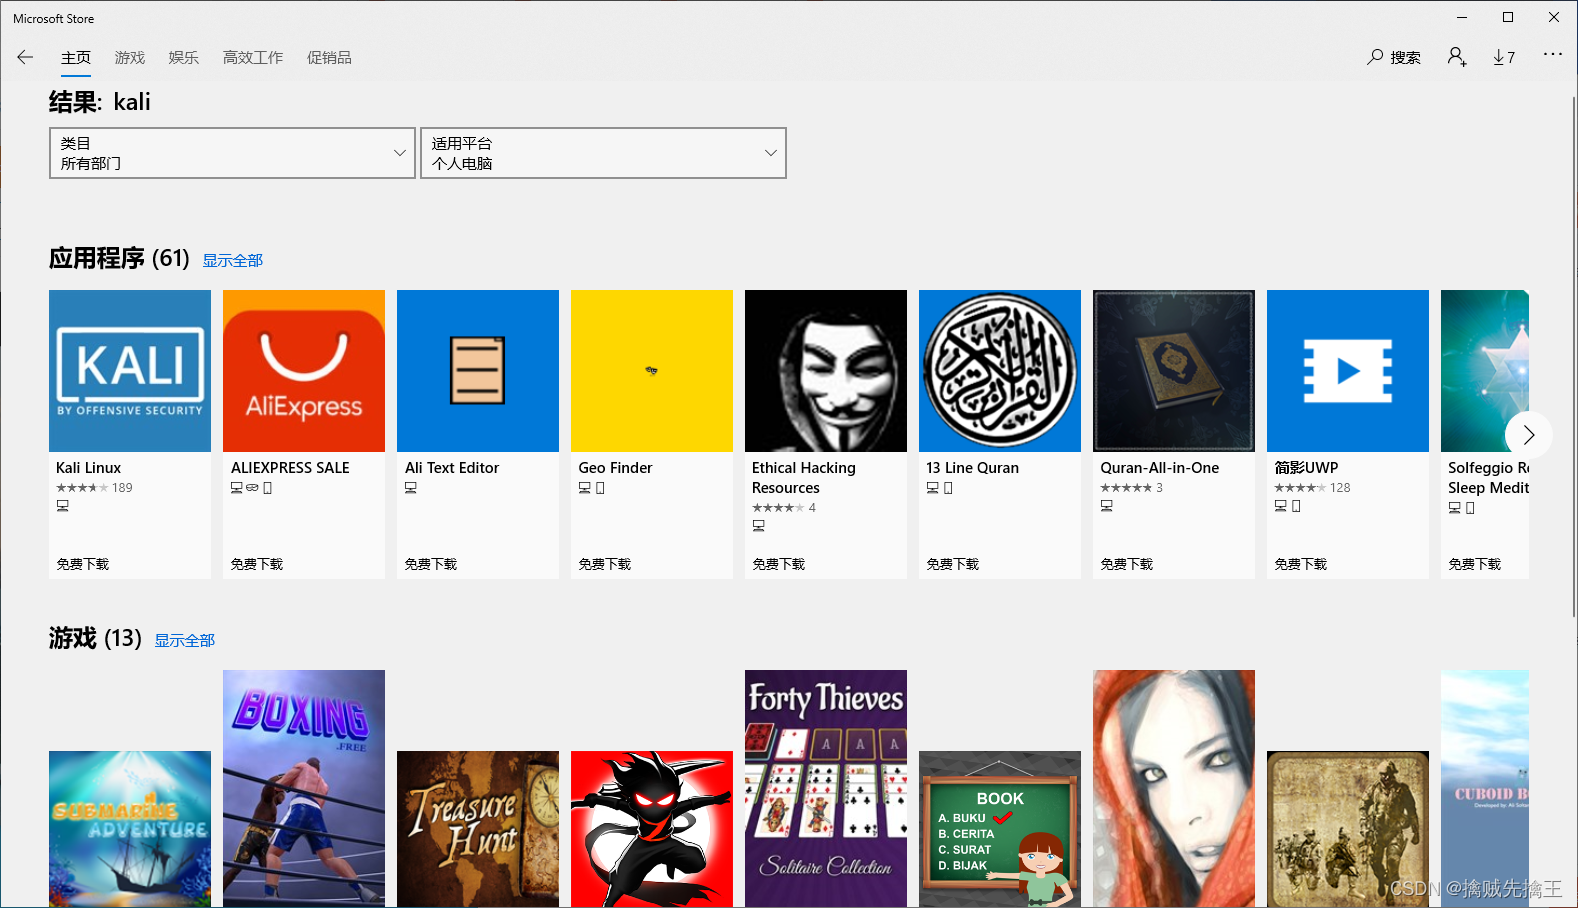Viewport: 1578px width, 908px height.
Task: Click the 13 Line Quran title
Action: (972, 468)
